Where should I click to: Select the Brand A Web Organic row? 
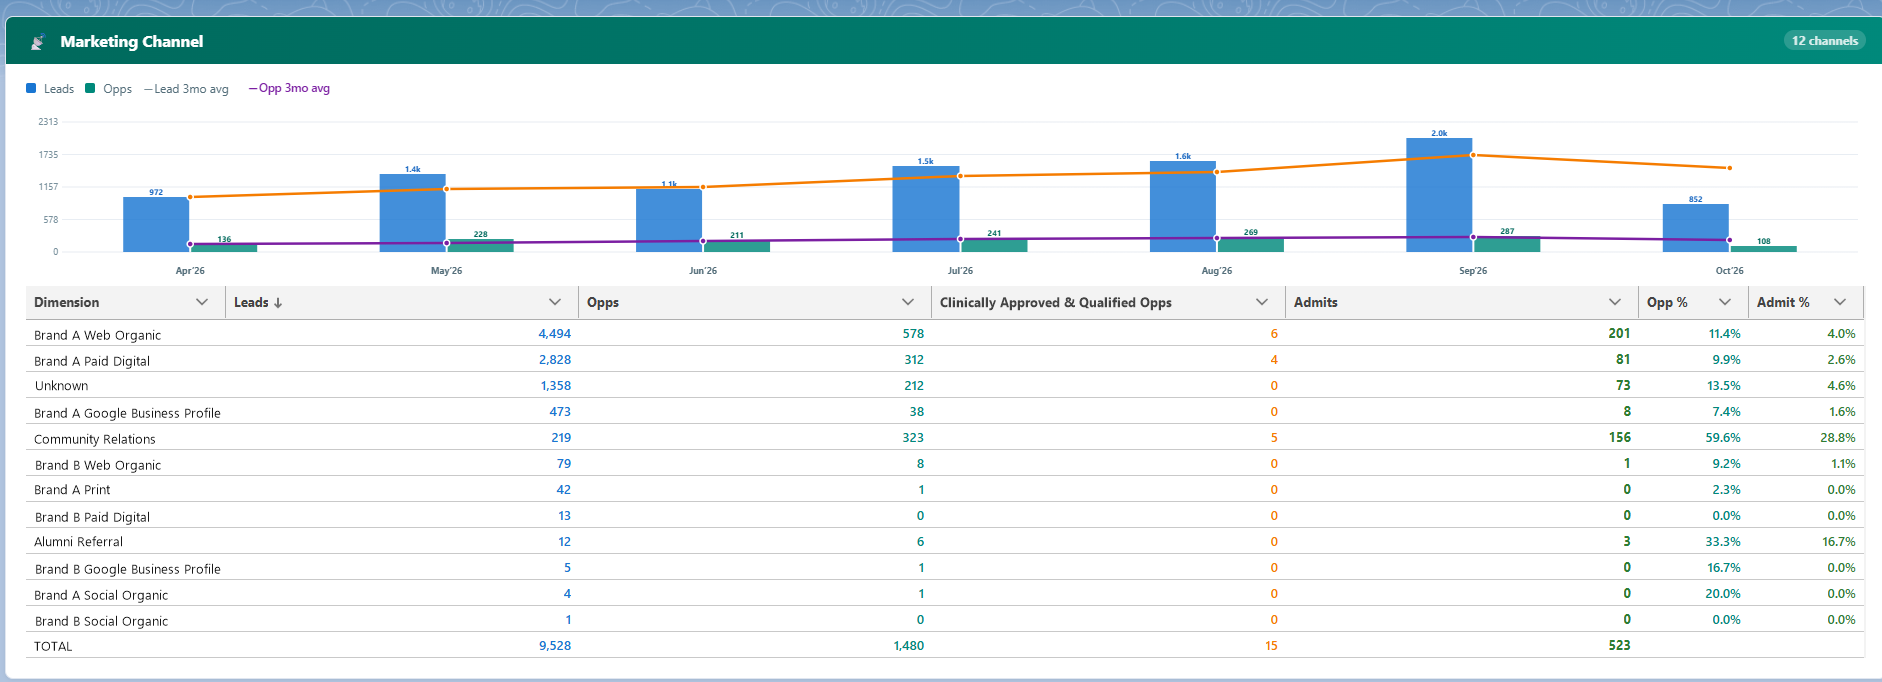pos(945,334)
